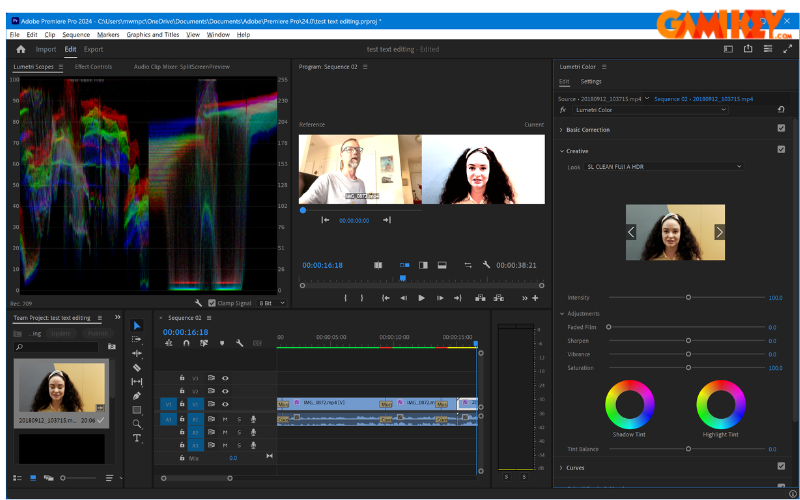Click the Extract button

(x=498, y=298)
